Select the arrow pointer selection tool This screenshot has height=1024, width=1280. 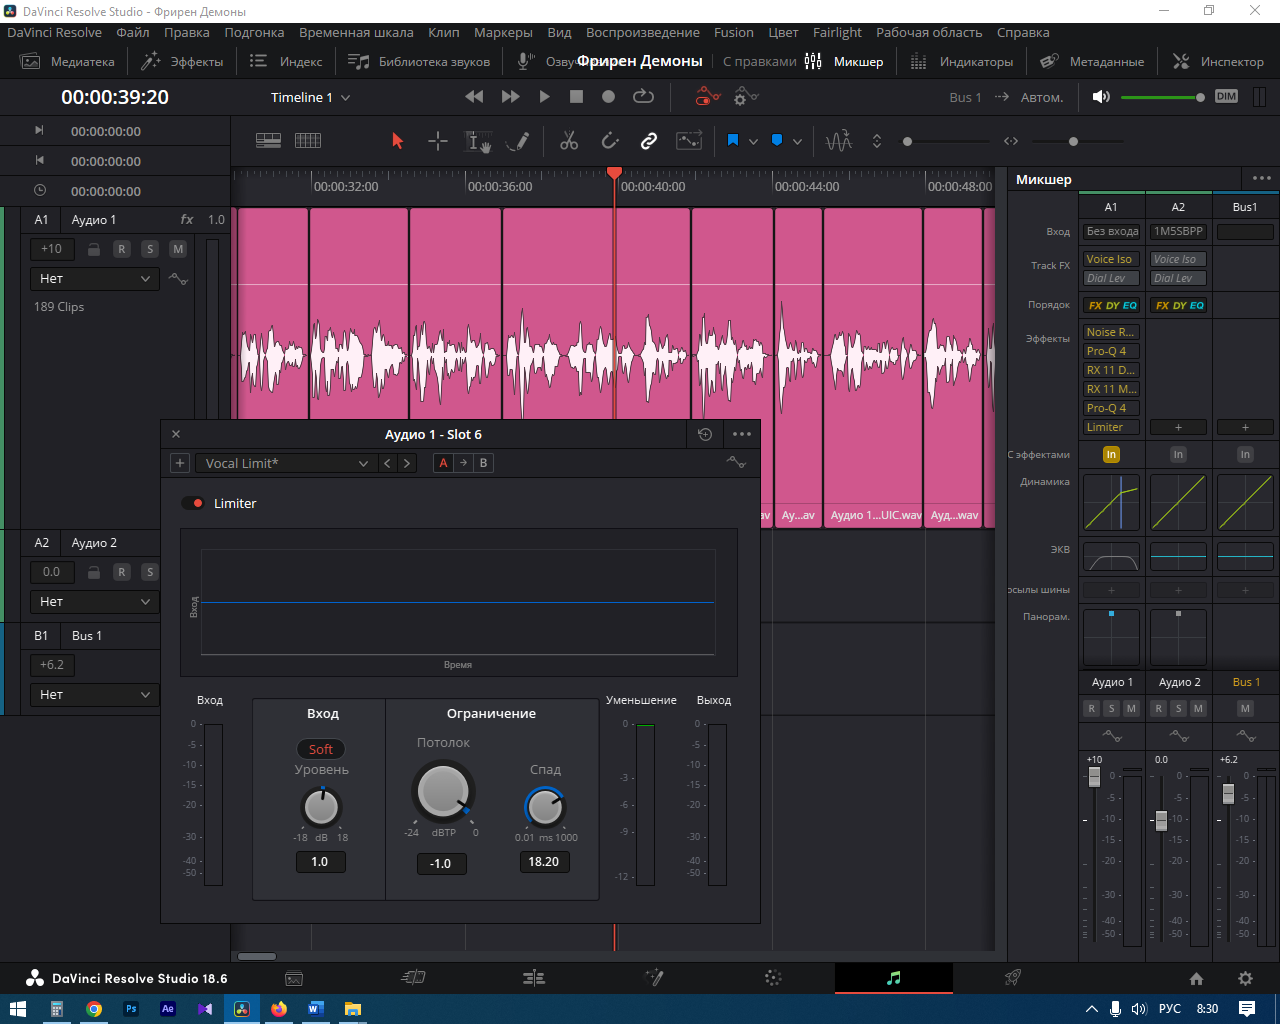point(397,141)
